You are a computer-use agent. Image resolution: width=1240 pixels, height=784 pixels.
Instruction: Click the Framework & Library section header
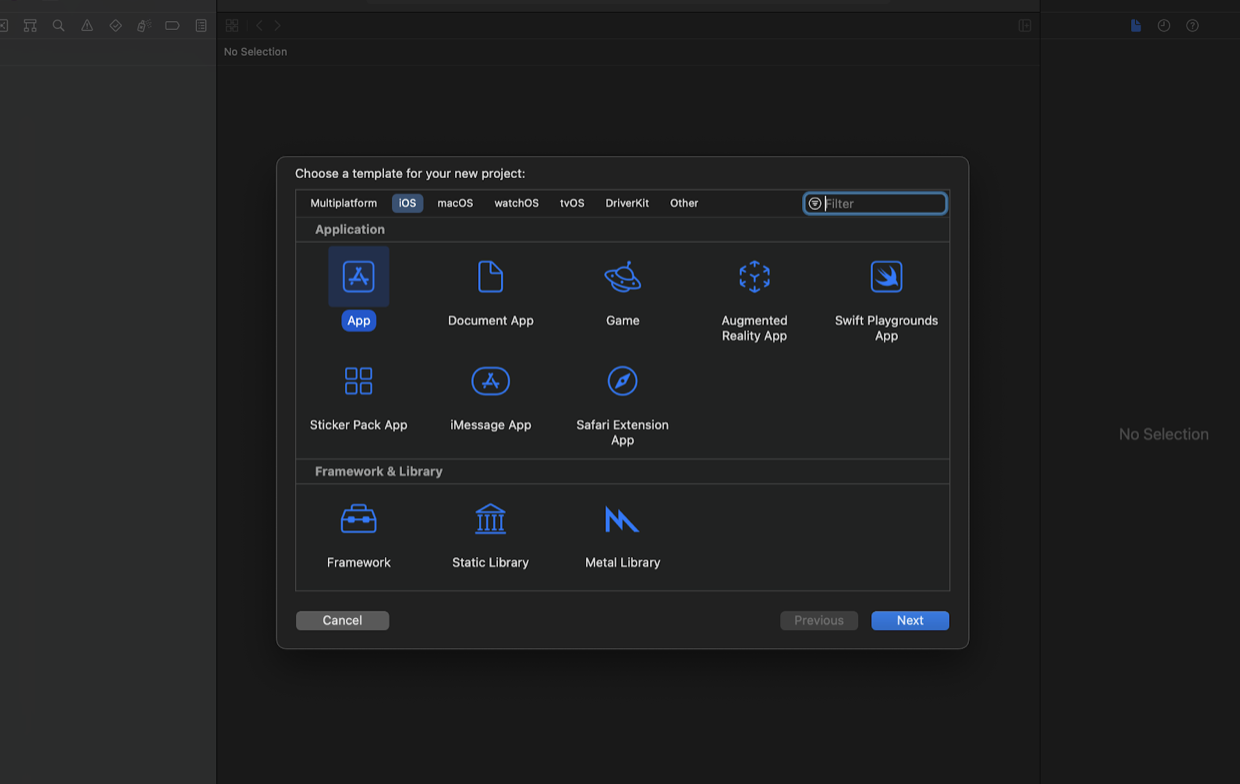(x=378, y=471)
